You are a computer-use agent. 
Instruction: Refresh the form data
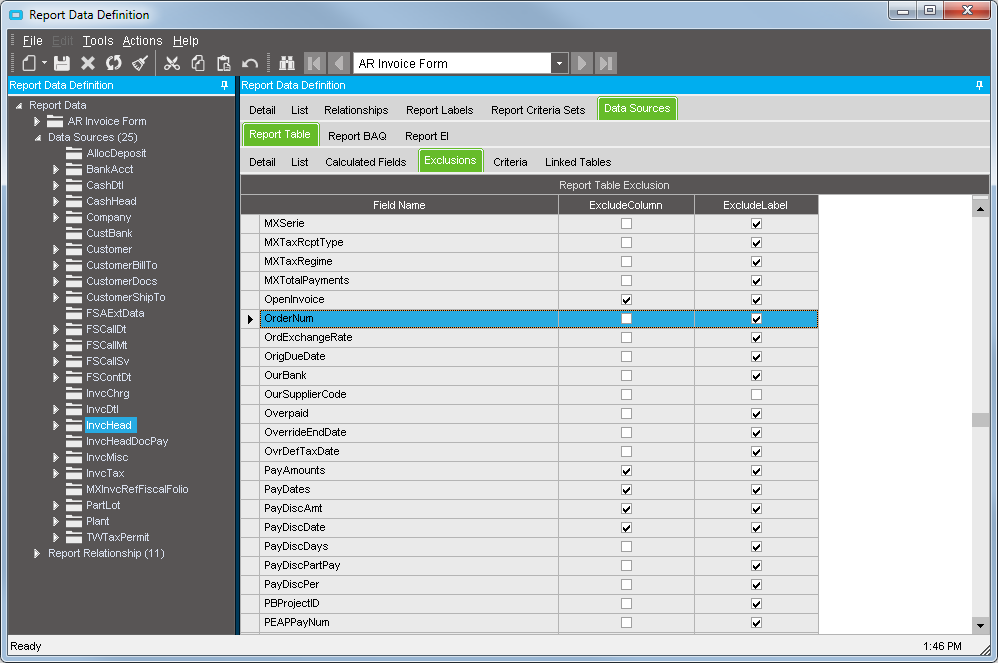[114, 63]
